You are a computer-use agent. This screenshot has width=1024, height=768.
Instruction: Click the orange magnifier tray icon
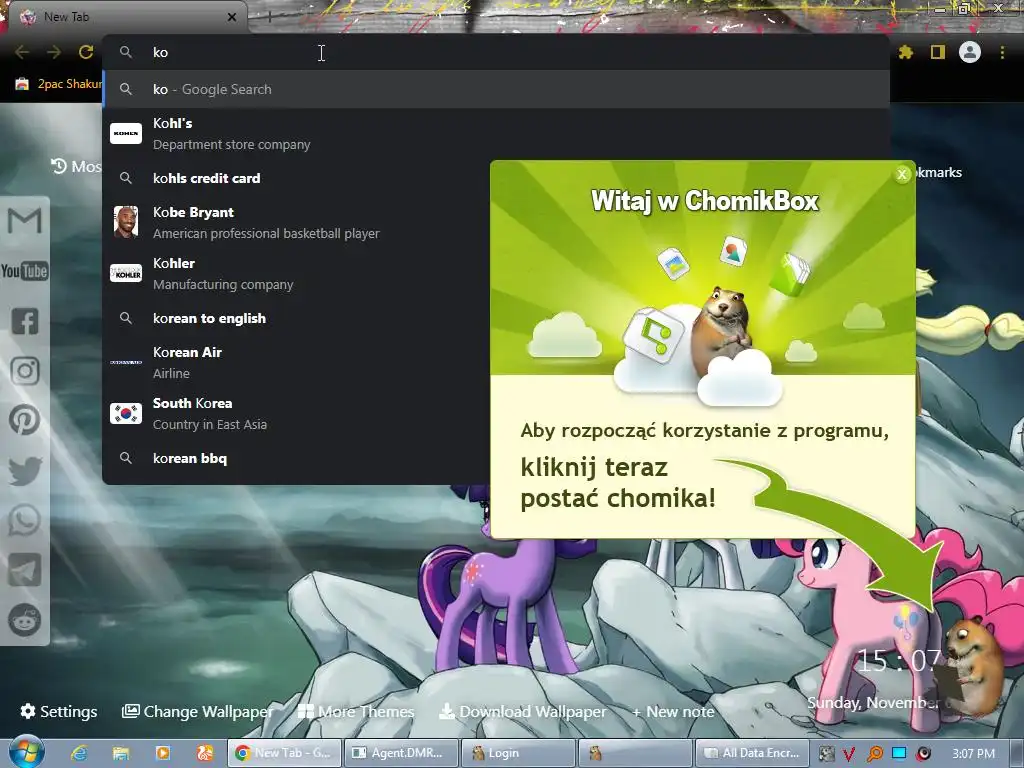coord(874,754)
